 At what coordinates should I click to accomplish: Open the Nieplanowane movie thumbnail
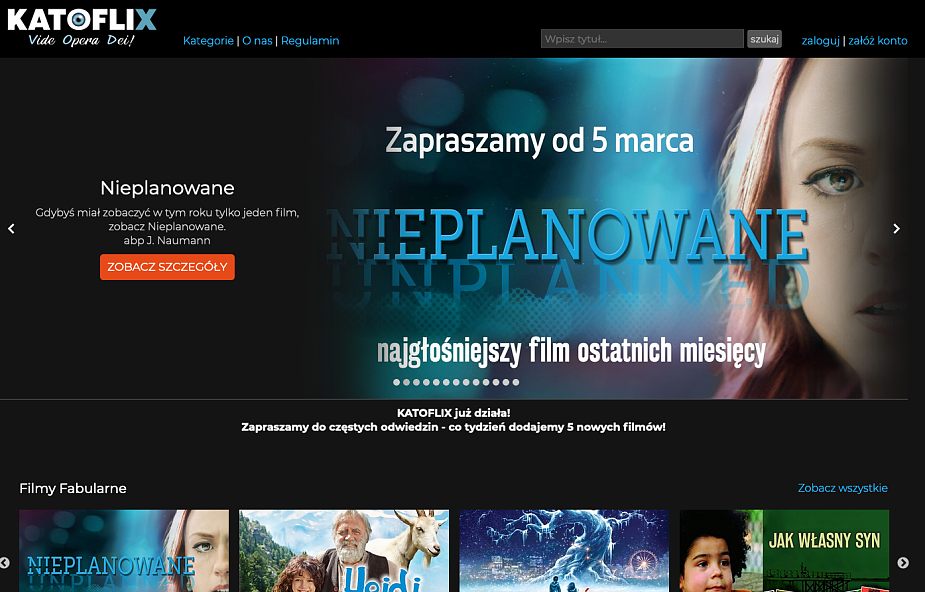point(124,551)
